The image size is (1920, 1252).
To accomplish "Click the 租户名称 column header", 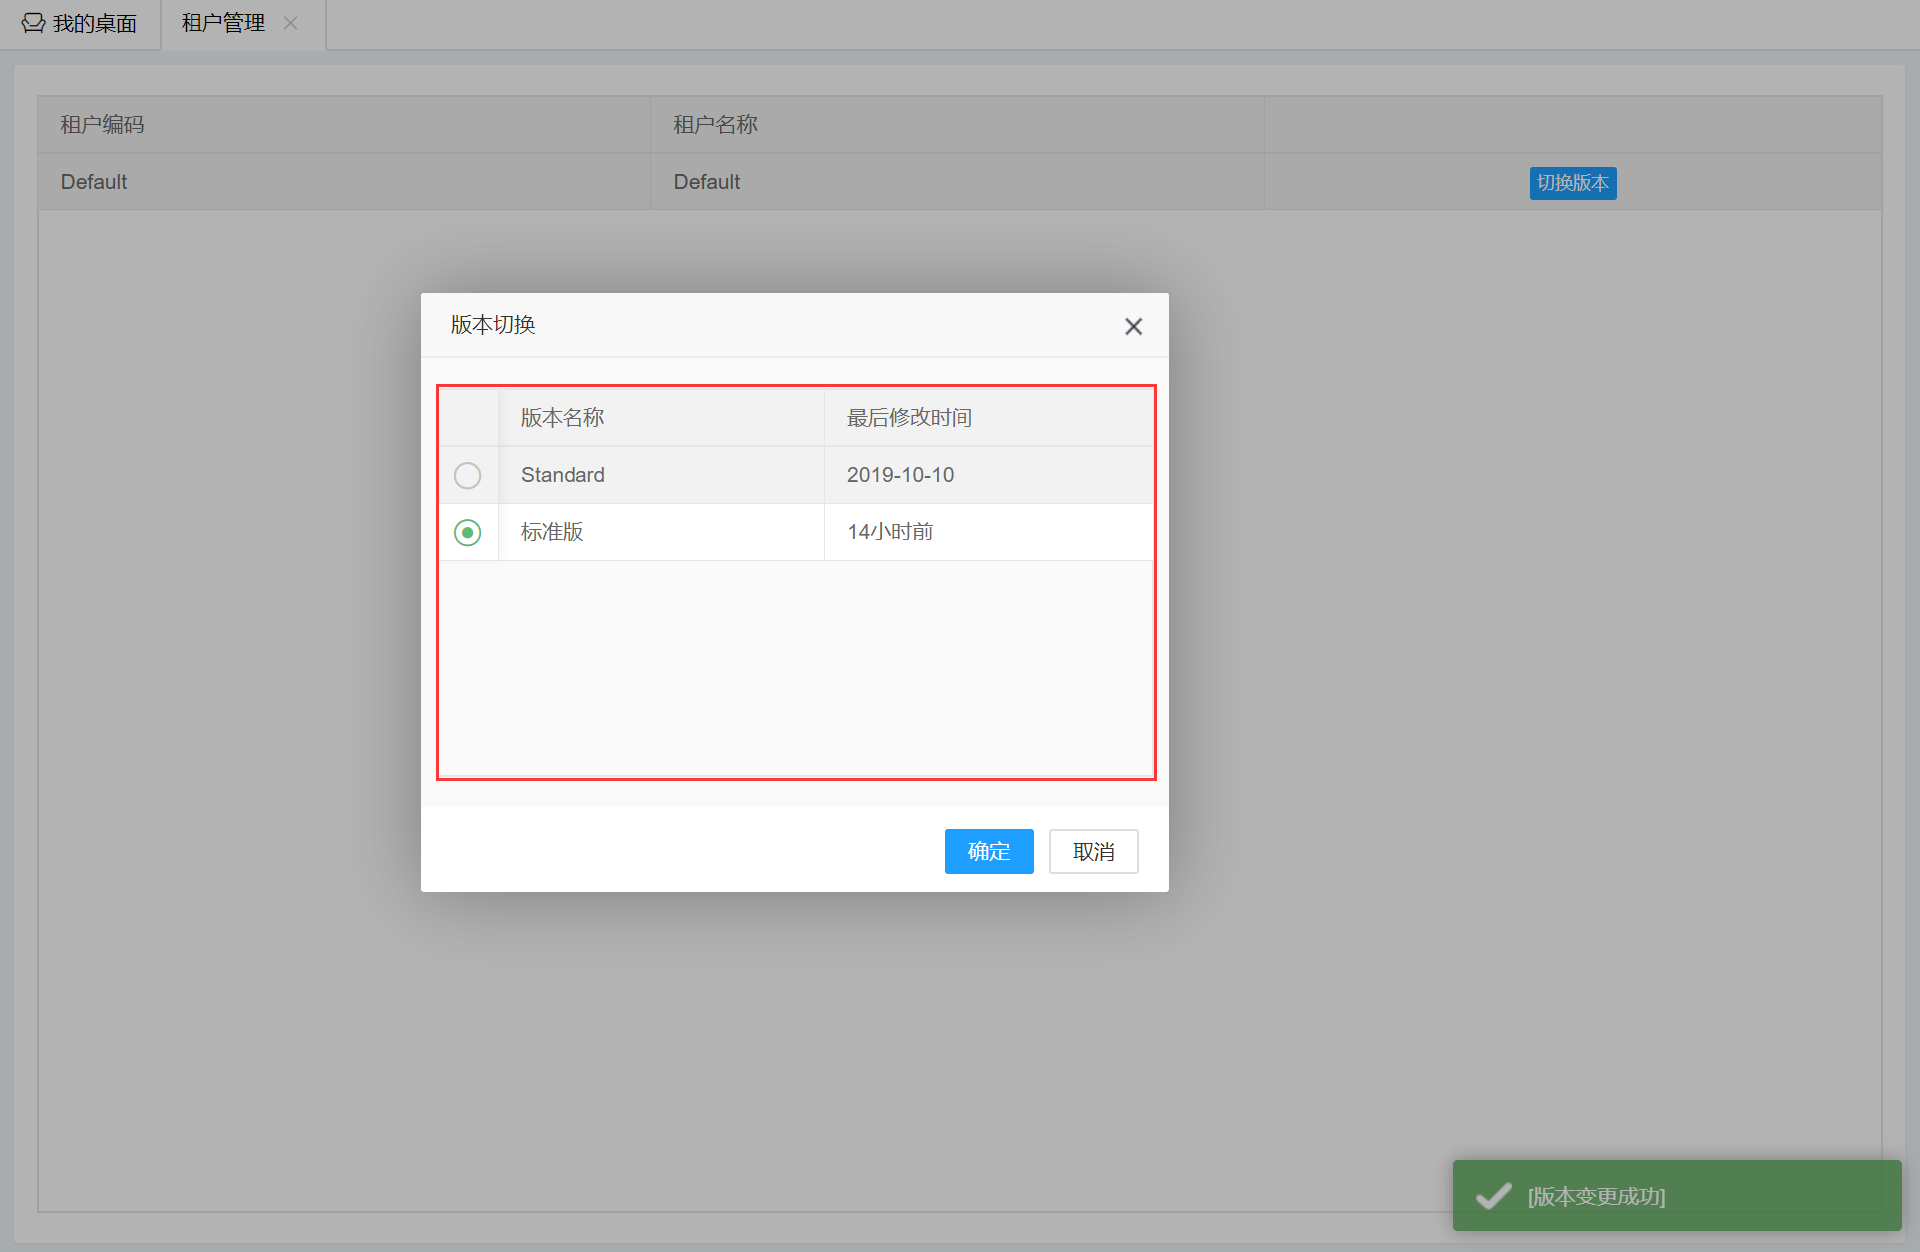I will (715, 125).
